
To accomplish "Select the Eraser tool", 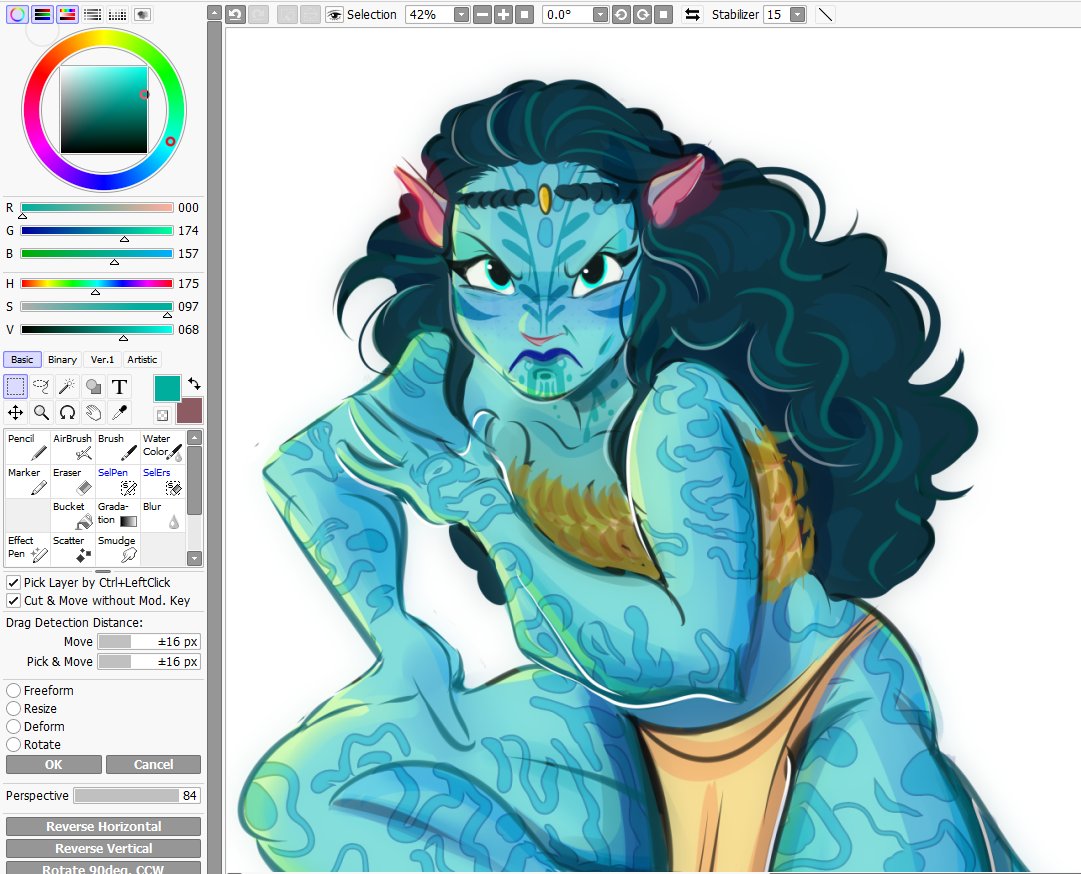I will point(72,481).
